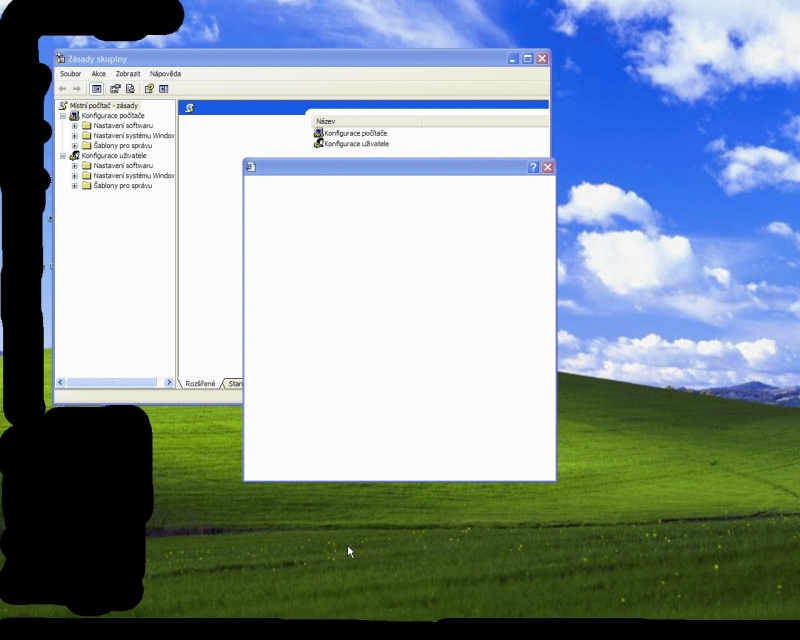Select Místní počítač - zásady root node
The image size is (800, 640).
click(104, 106)
